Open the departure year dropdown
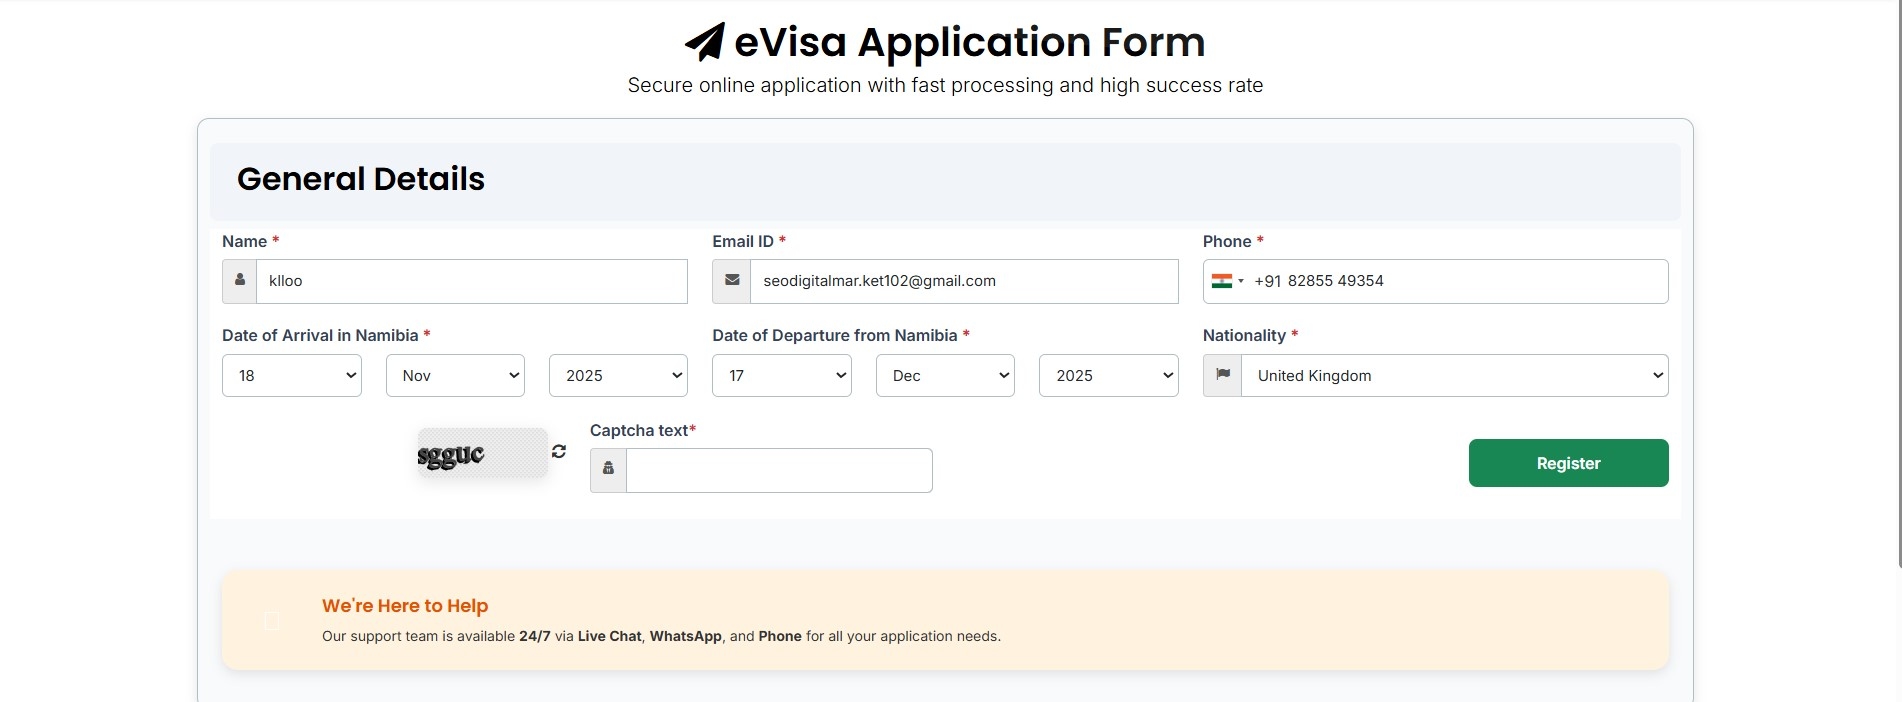The height and width of the screenshot is (702, 1902). click(1108, 375)
